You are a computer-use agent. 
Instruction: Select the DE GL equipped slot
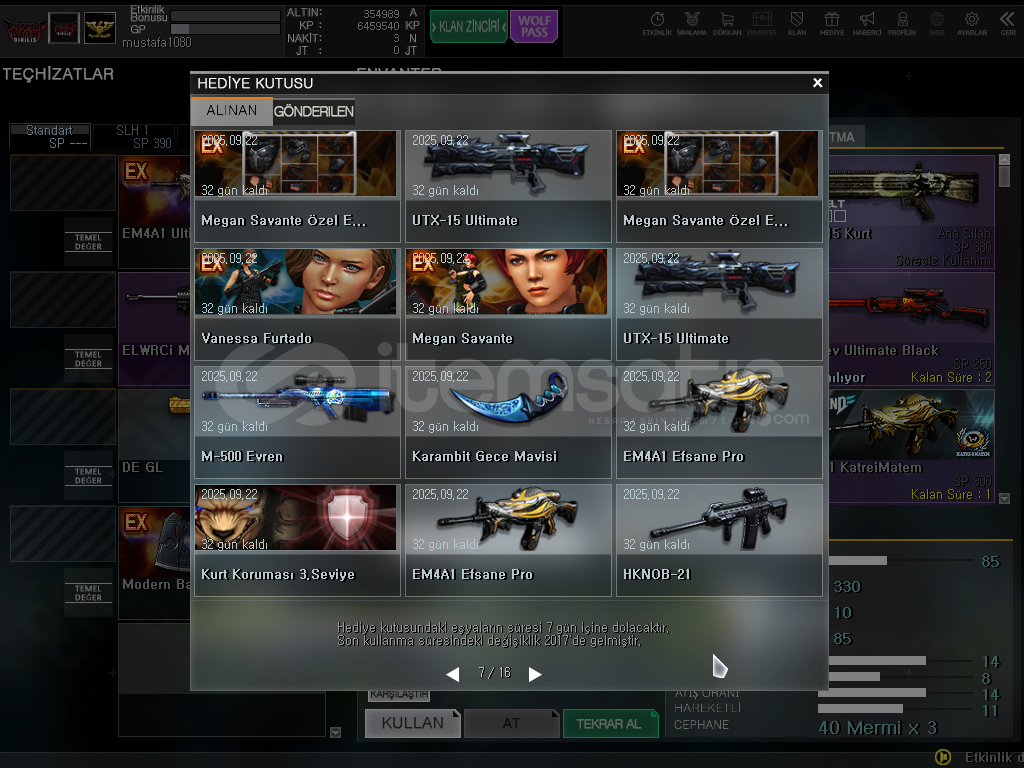point(154,445)
